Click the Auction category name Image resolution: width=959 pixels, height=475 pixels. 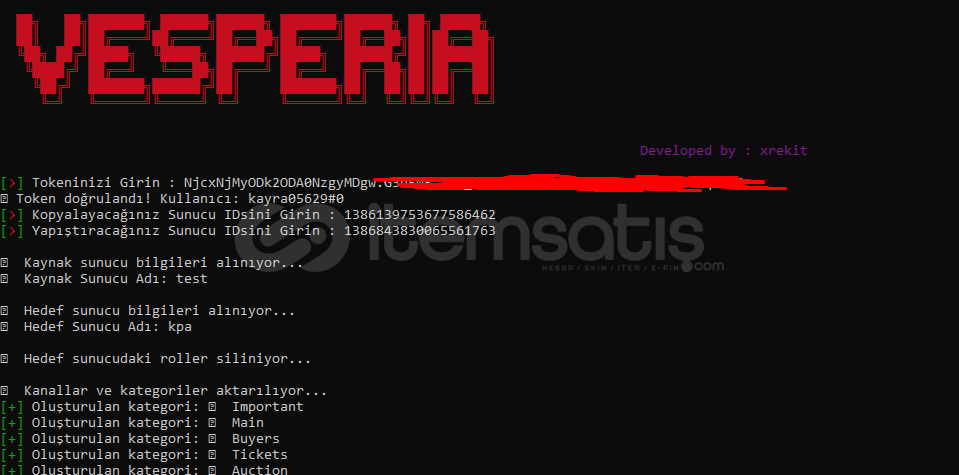259,469
